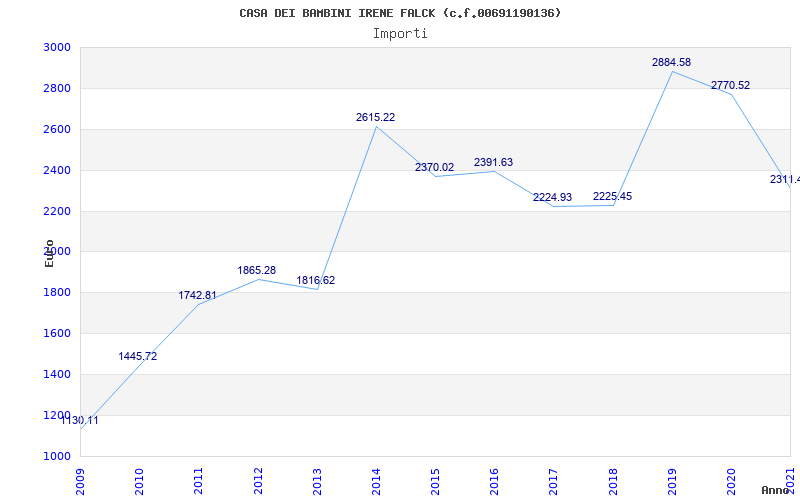Image resolution: width=800 pixels, height=500 pixels.
Task: Click the Anno x-axis title
Action: click(x=776, y=490)
